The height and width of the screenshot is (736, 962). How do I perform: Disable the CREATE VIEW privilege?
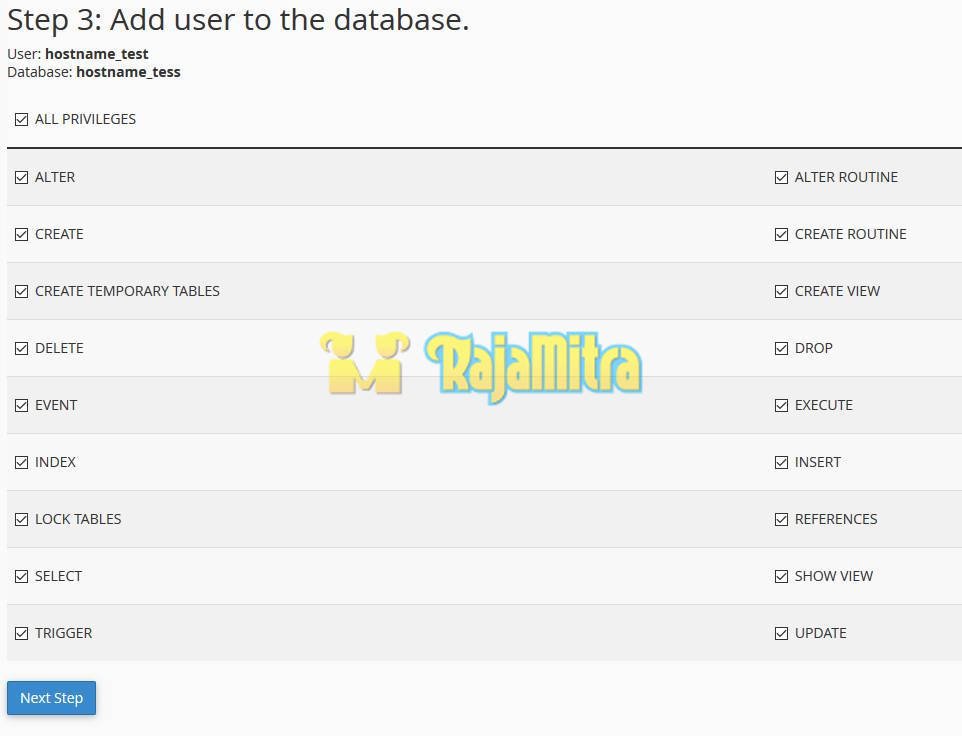tap(781, 292)
